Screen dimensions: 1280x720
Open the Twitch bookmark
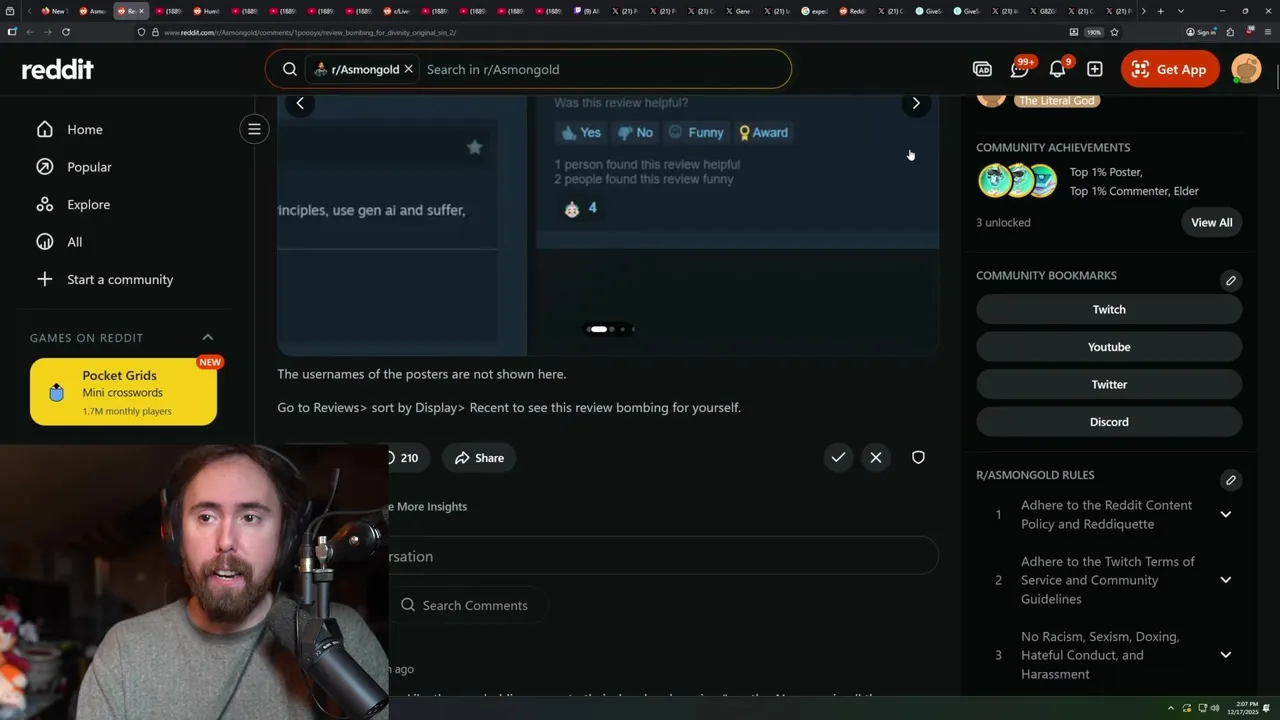pos(1109,310)
